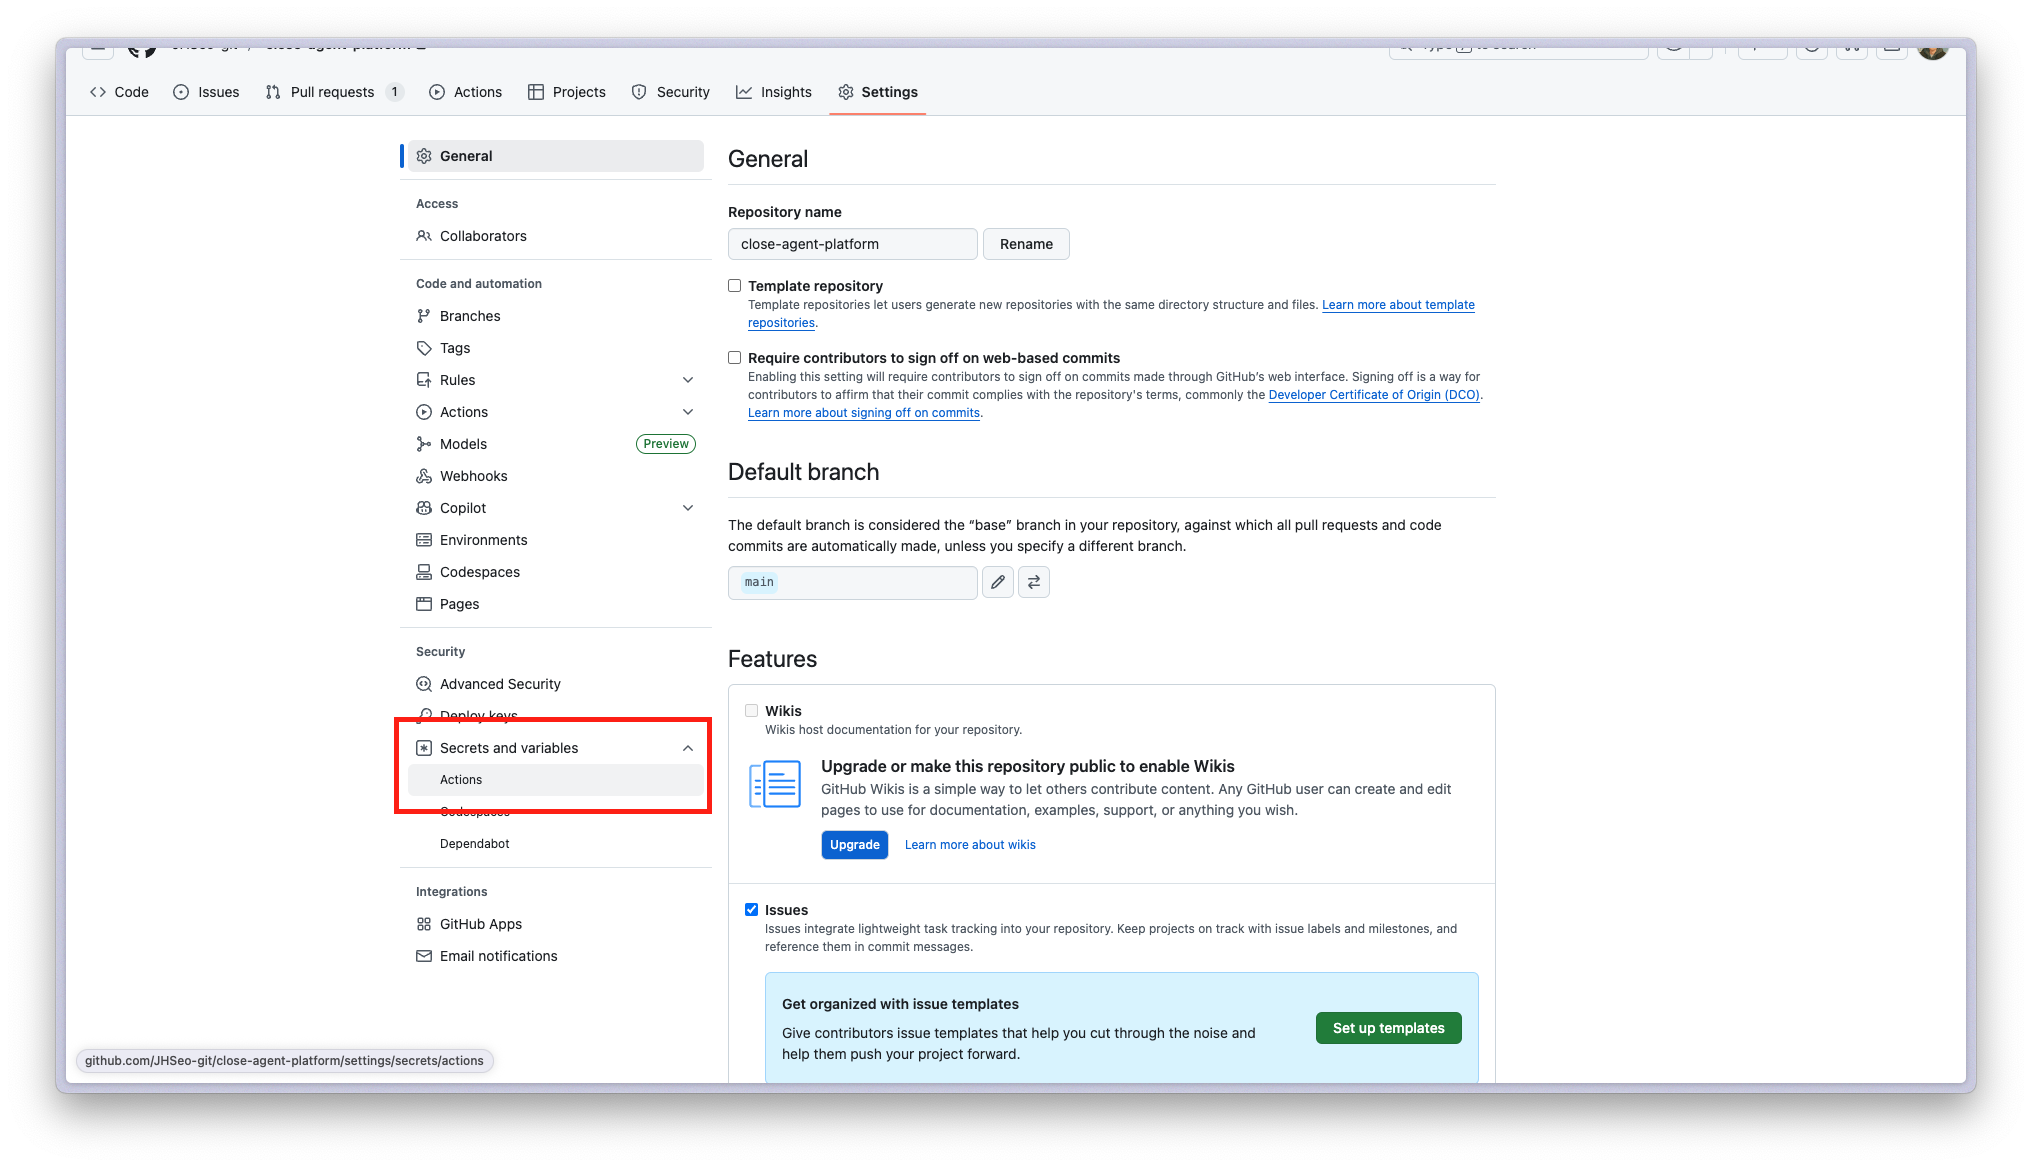
Task: Open Branches settings in the sidebar
Action: 469,316
